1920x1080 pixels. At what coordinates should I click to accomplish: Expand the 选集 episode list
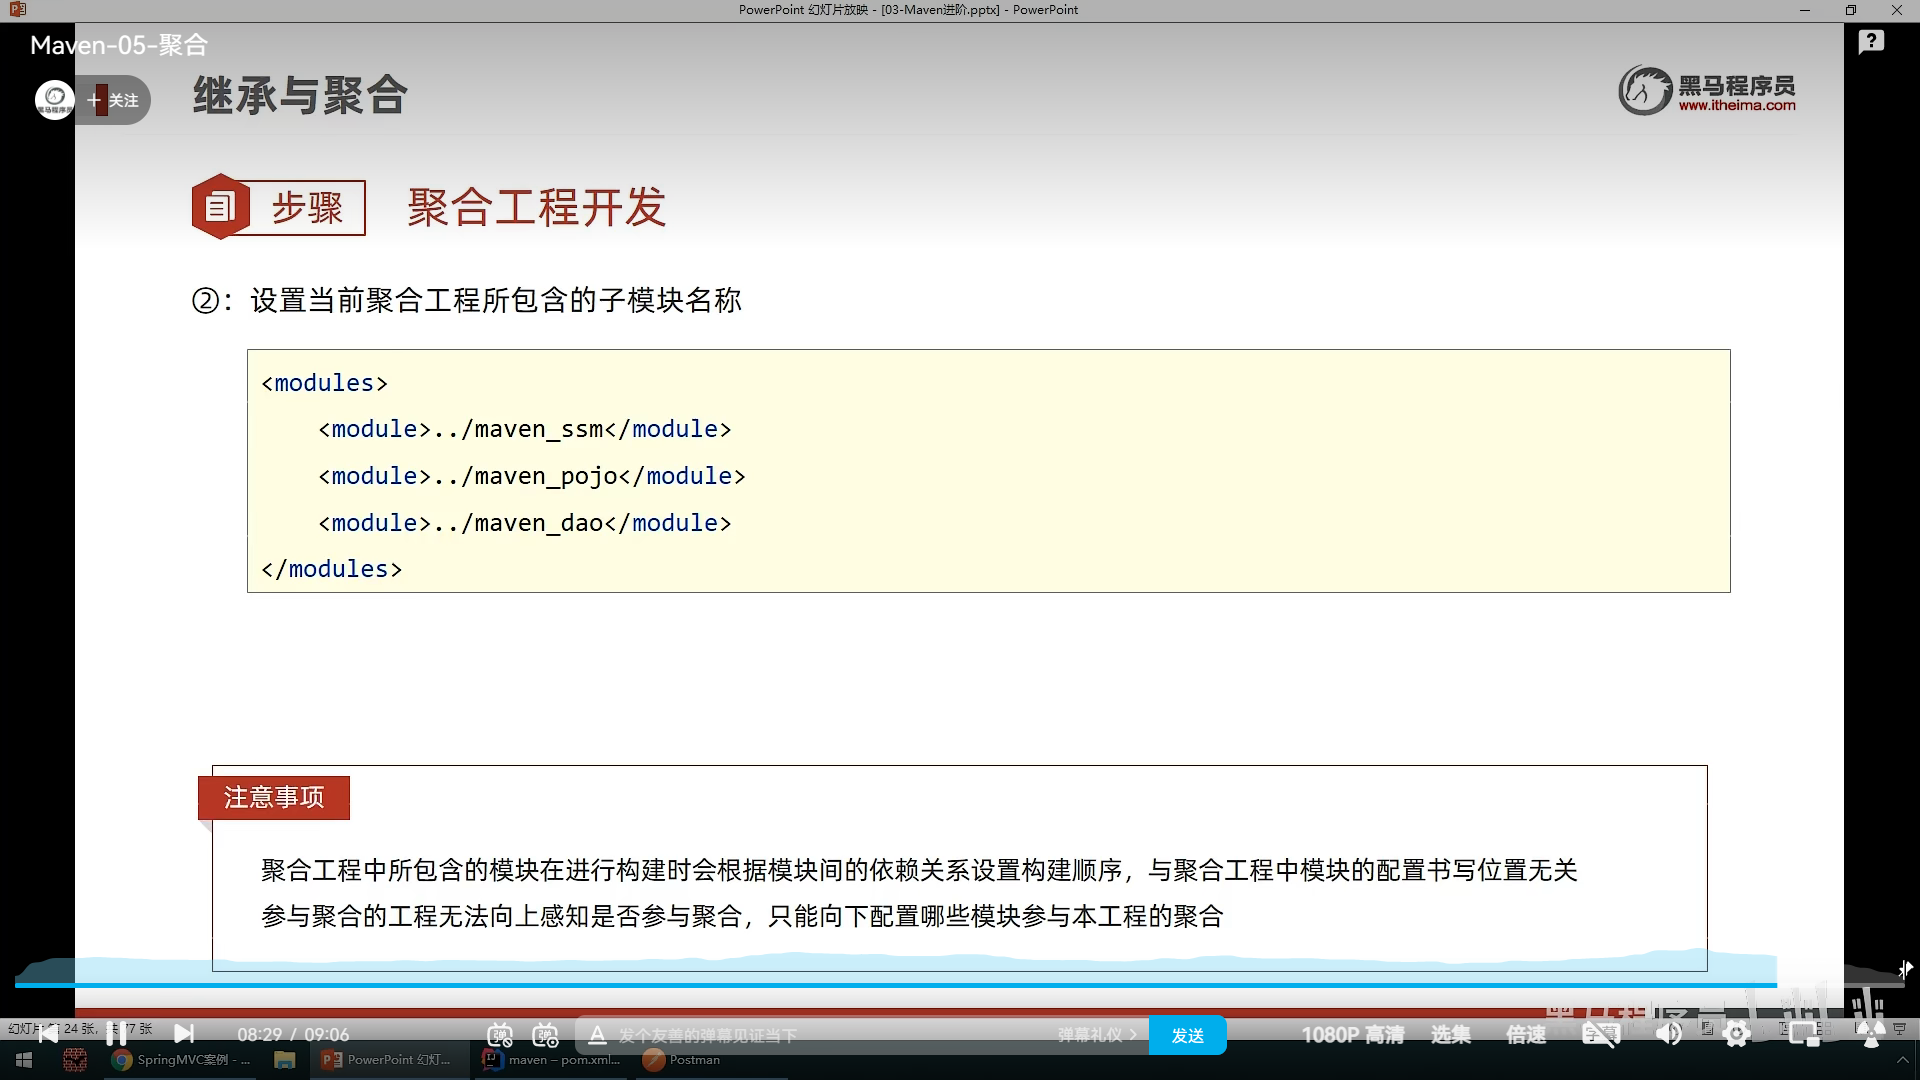point(1450,1035)
